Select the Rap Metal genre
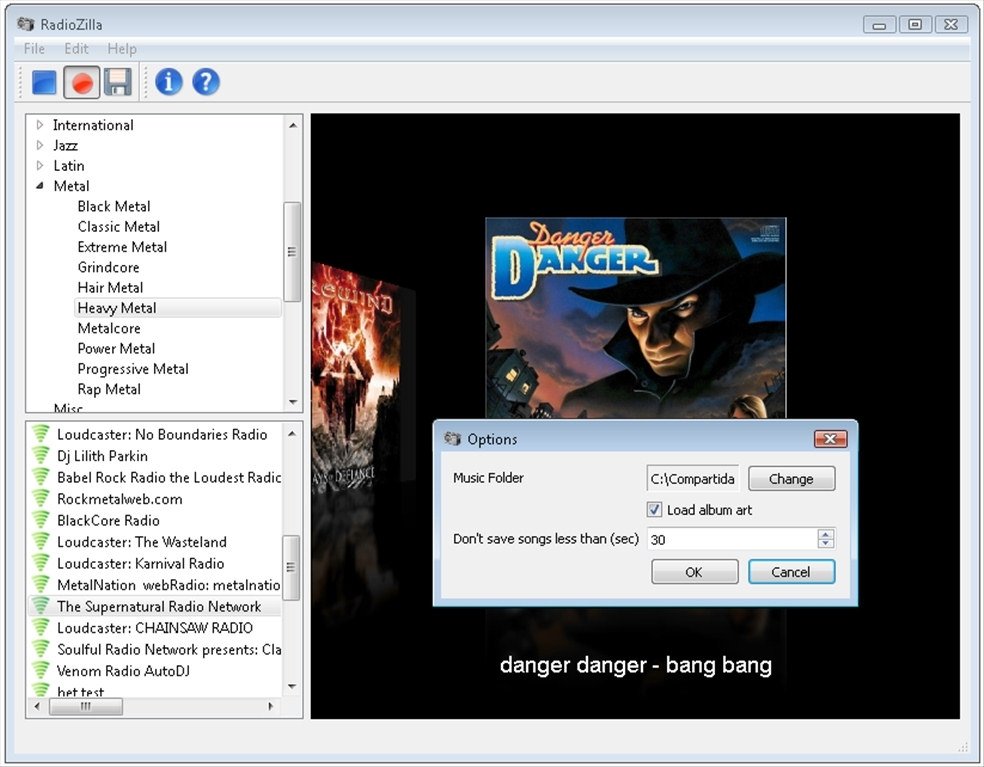The width and height of the screenshot is (984, 767). [x=109, y=389]
